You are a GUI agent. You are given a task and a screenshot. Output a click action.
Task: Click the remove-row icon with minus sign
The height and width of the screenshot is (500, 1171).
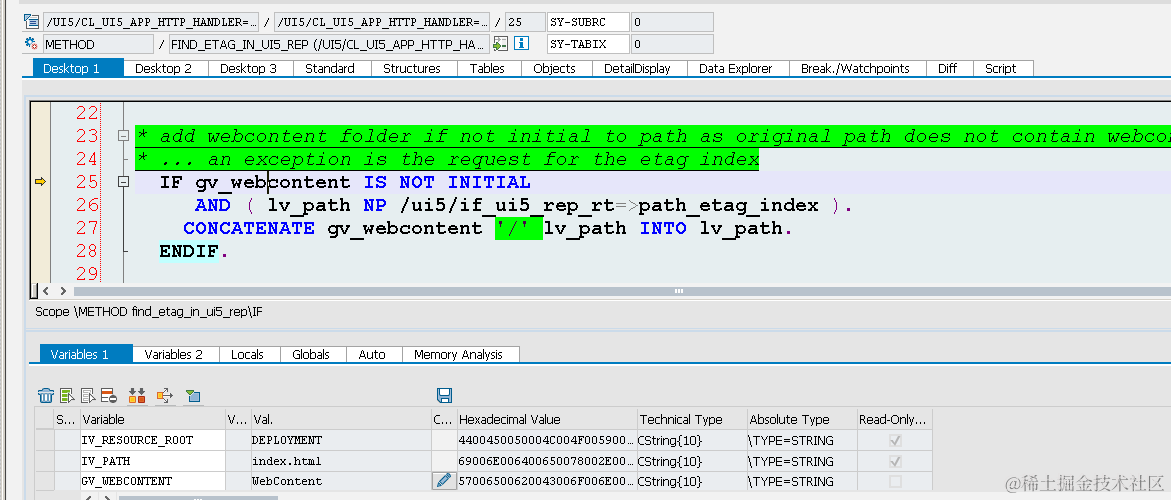point(108,396)
